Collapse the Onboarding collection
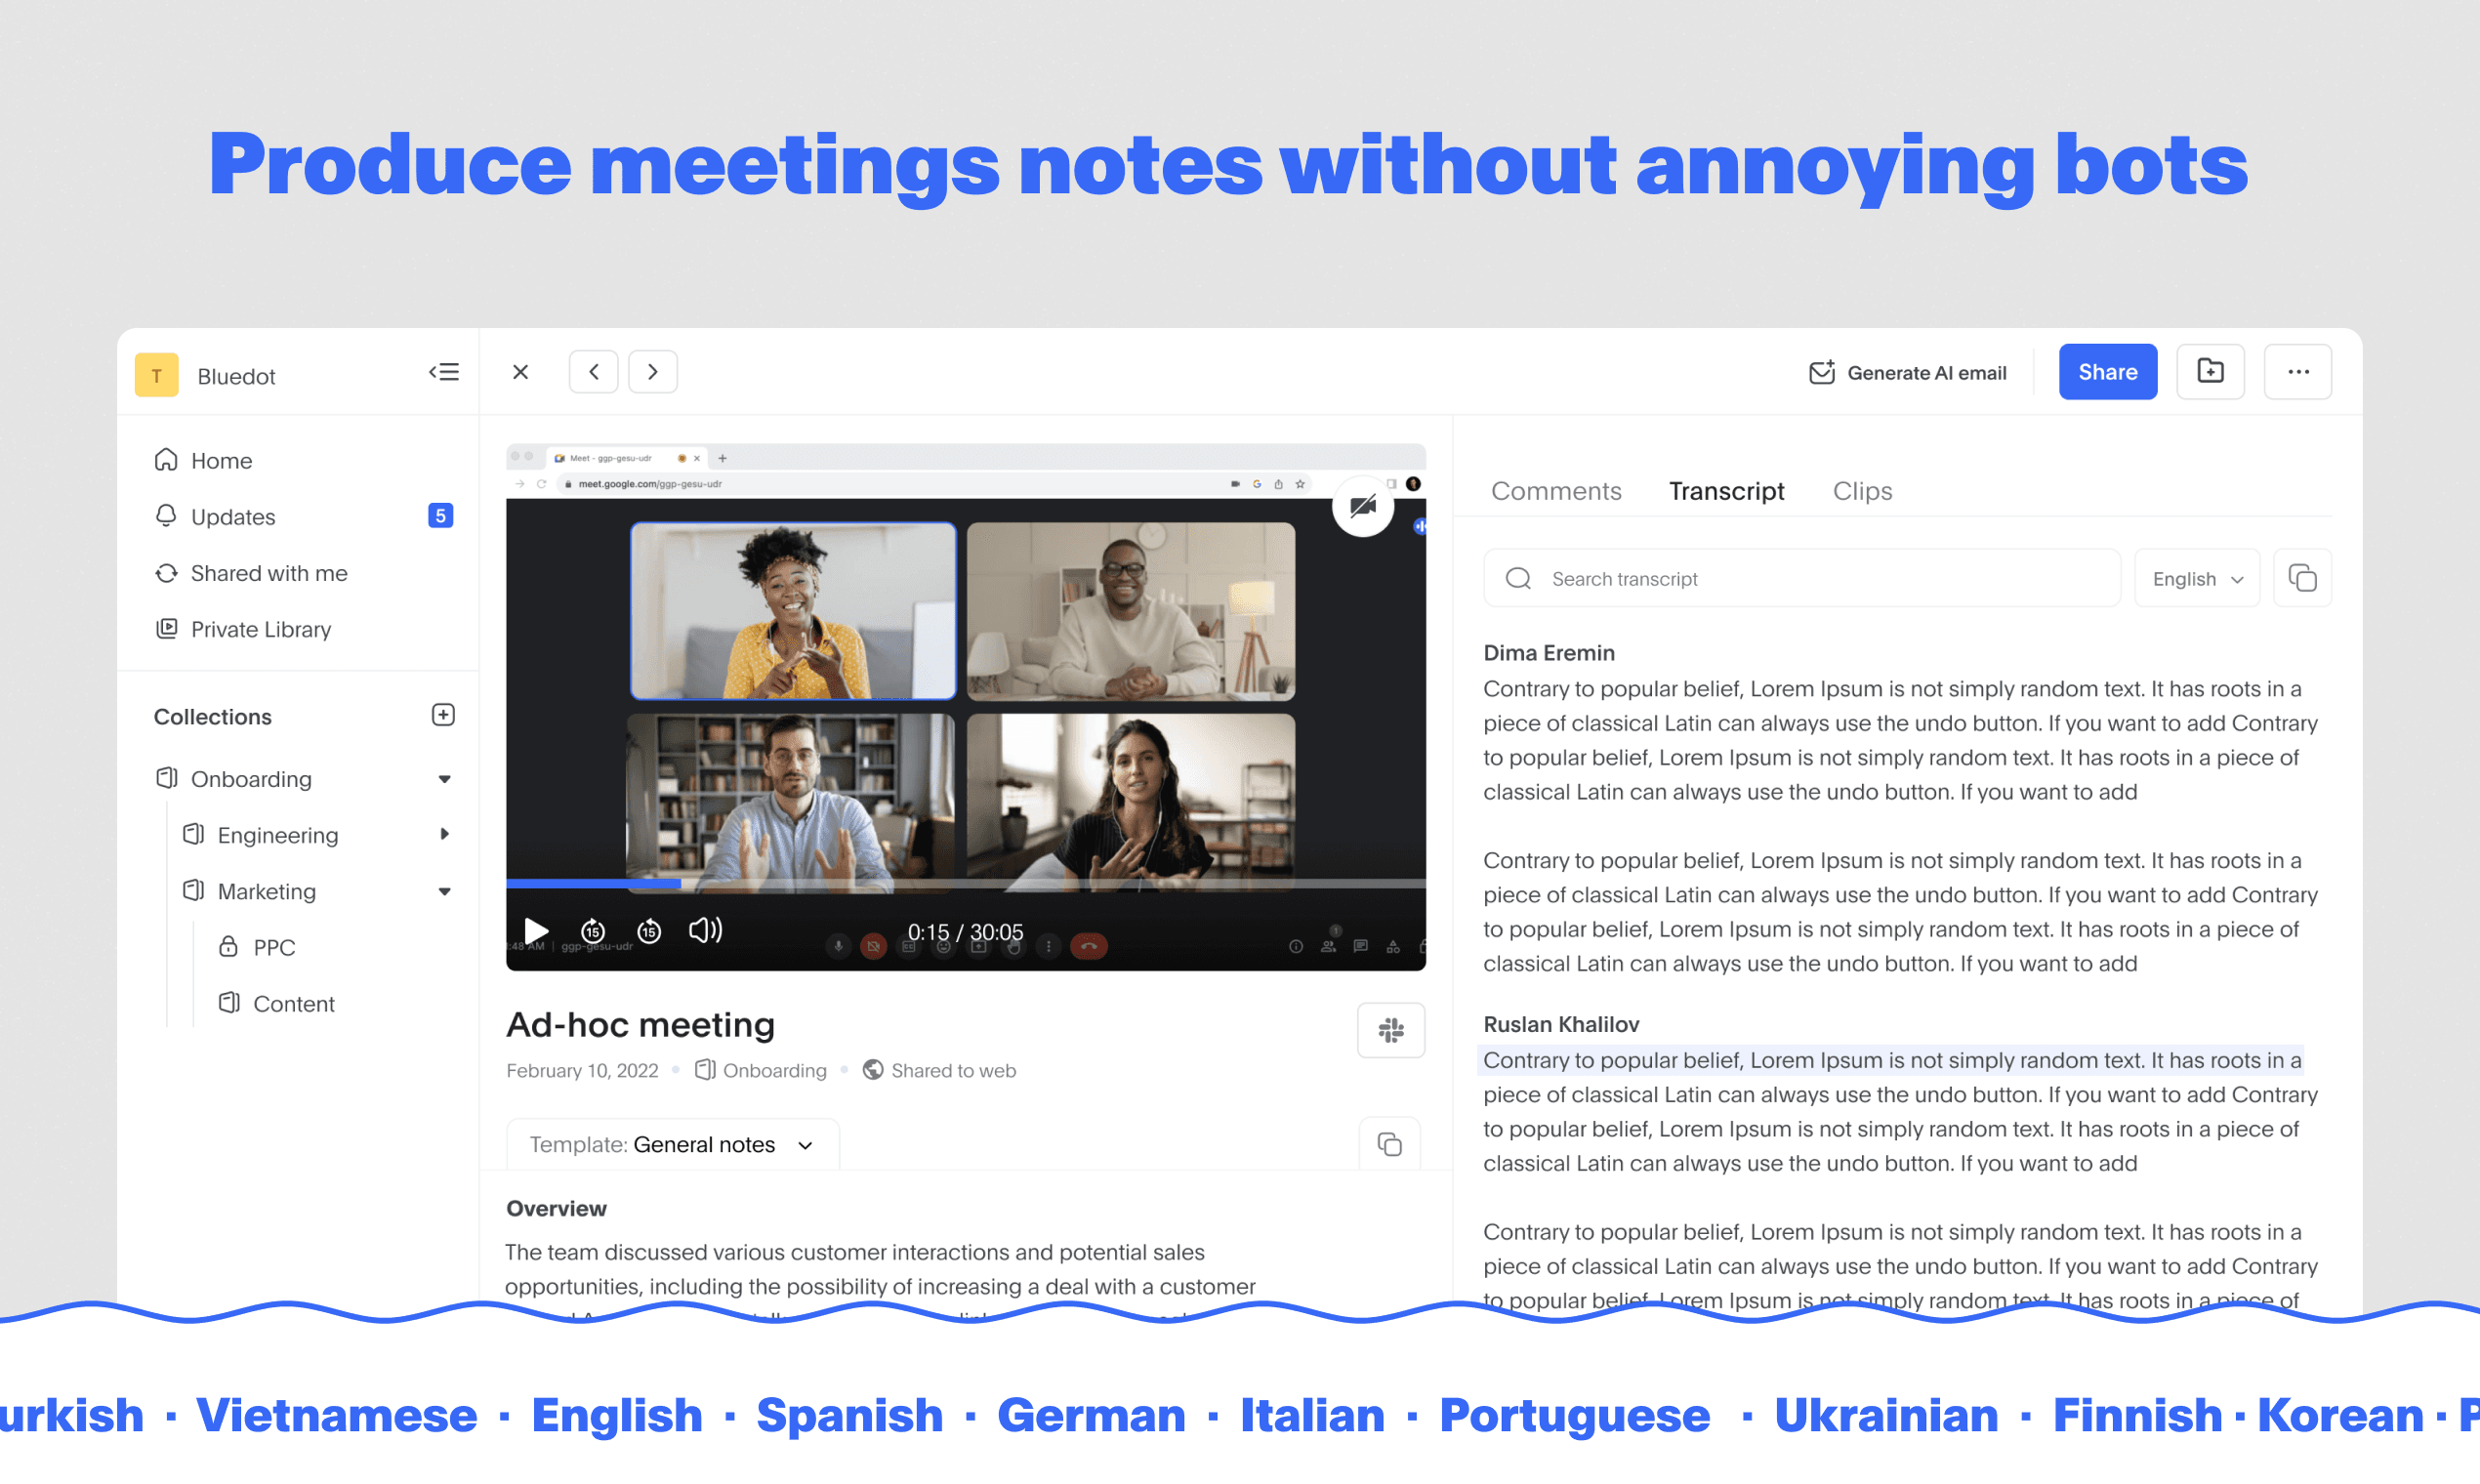The image size is (2480, 1484). (x=444, y=779)
